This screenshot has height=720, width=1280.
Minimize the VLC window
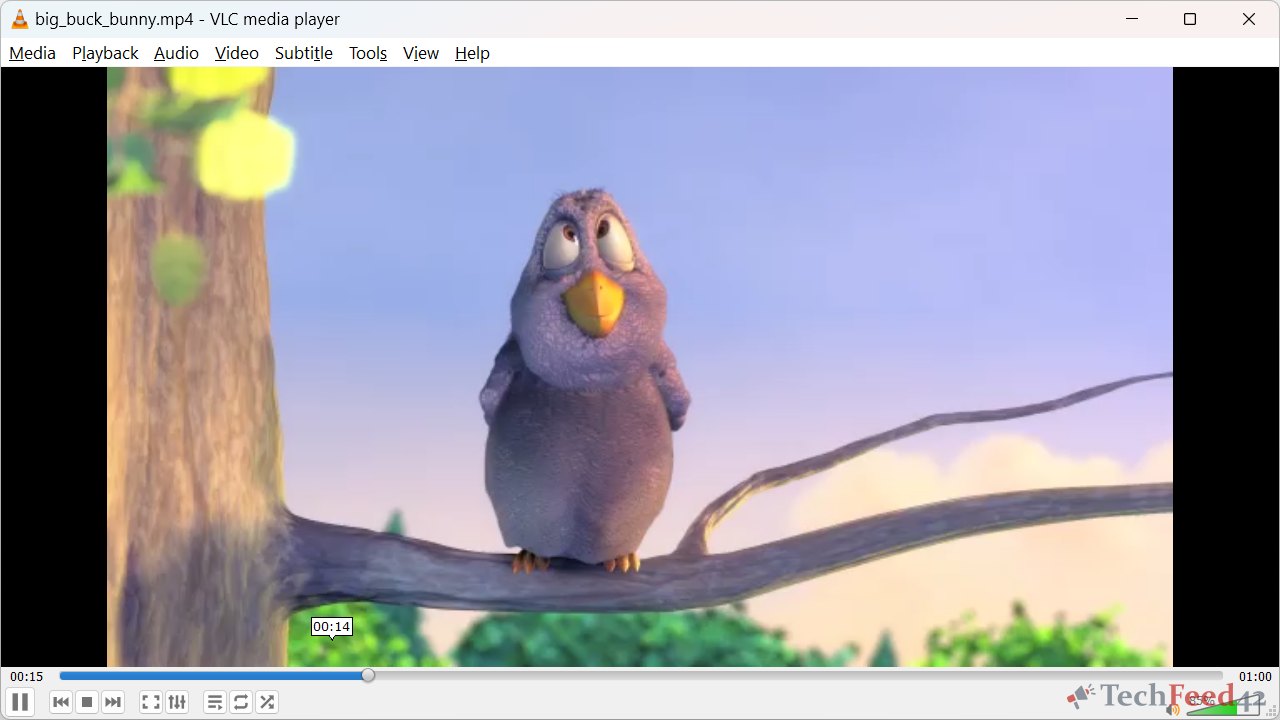coord(1132,19)
